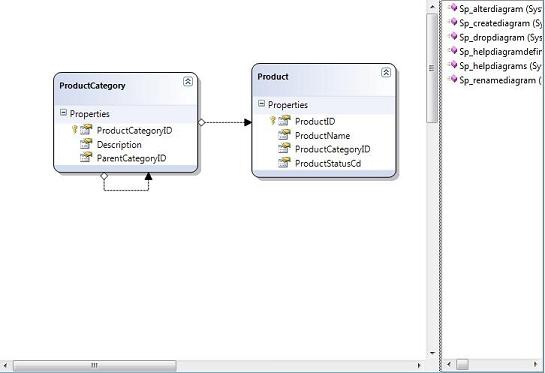Collapse the Product entity with chevron button
This screenshot has height=373, width=545.
pos(386,72)
